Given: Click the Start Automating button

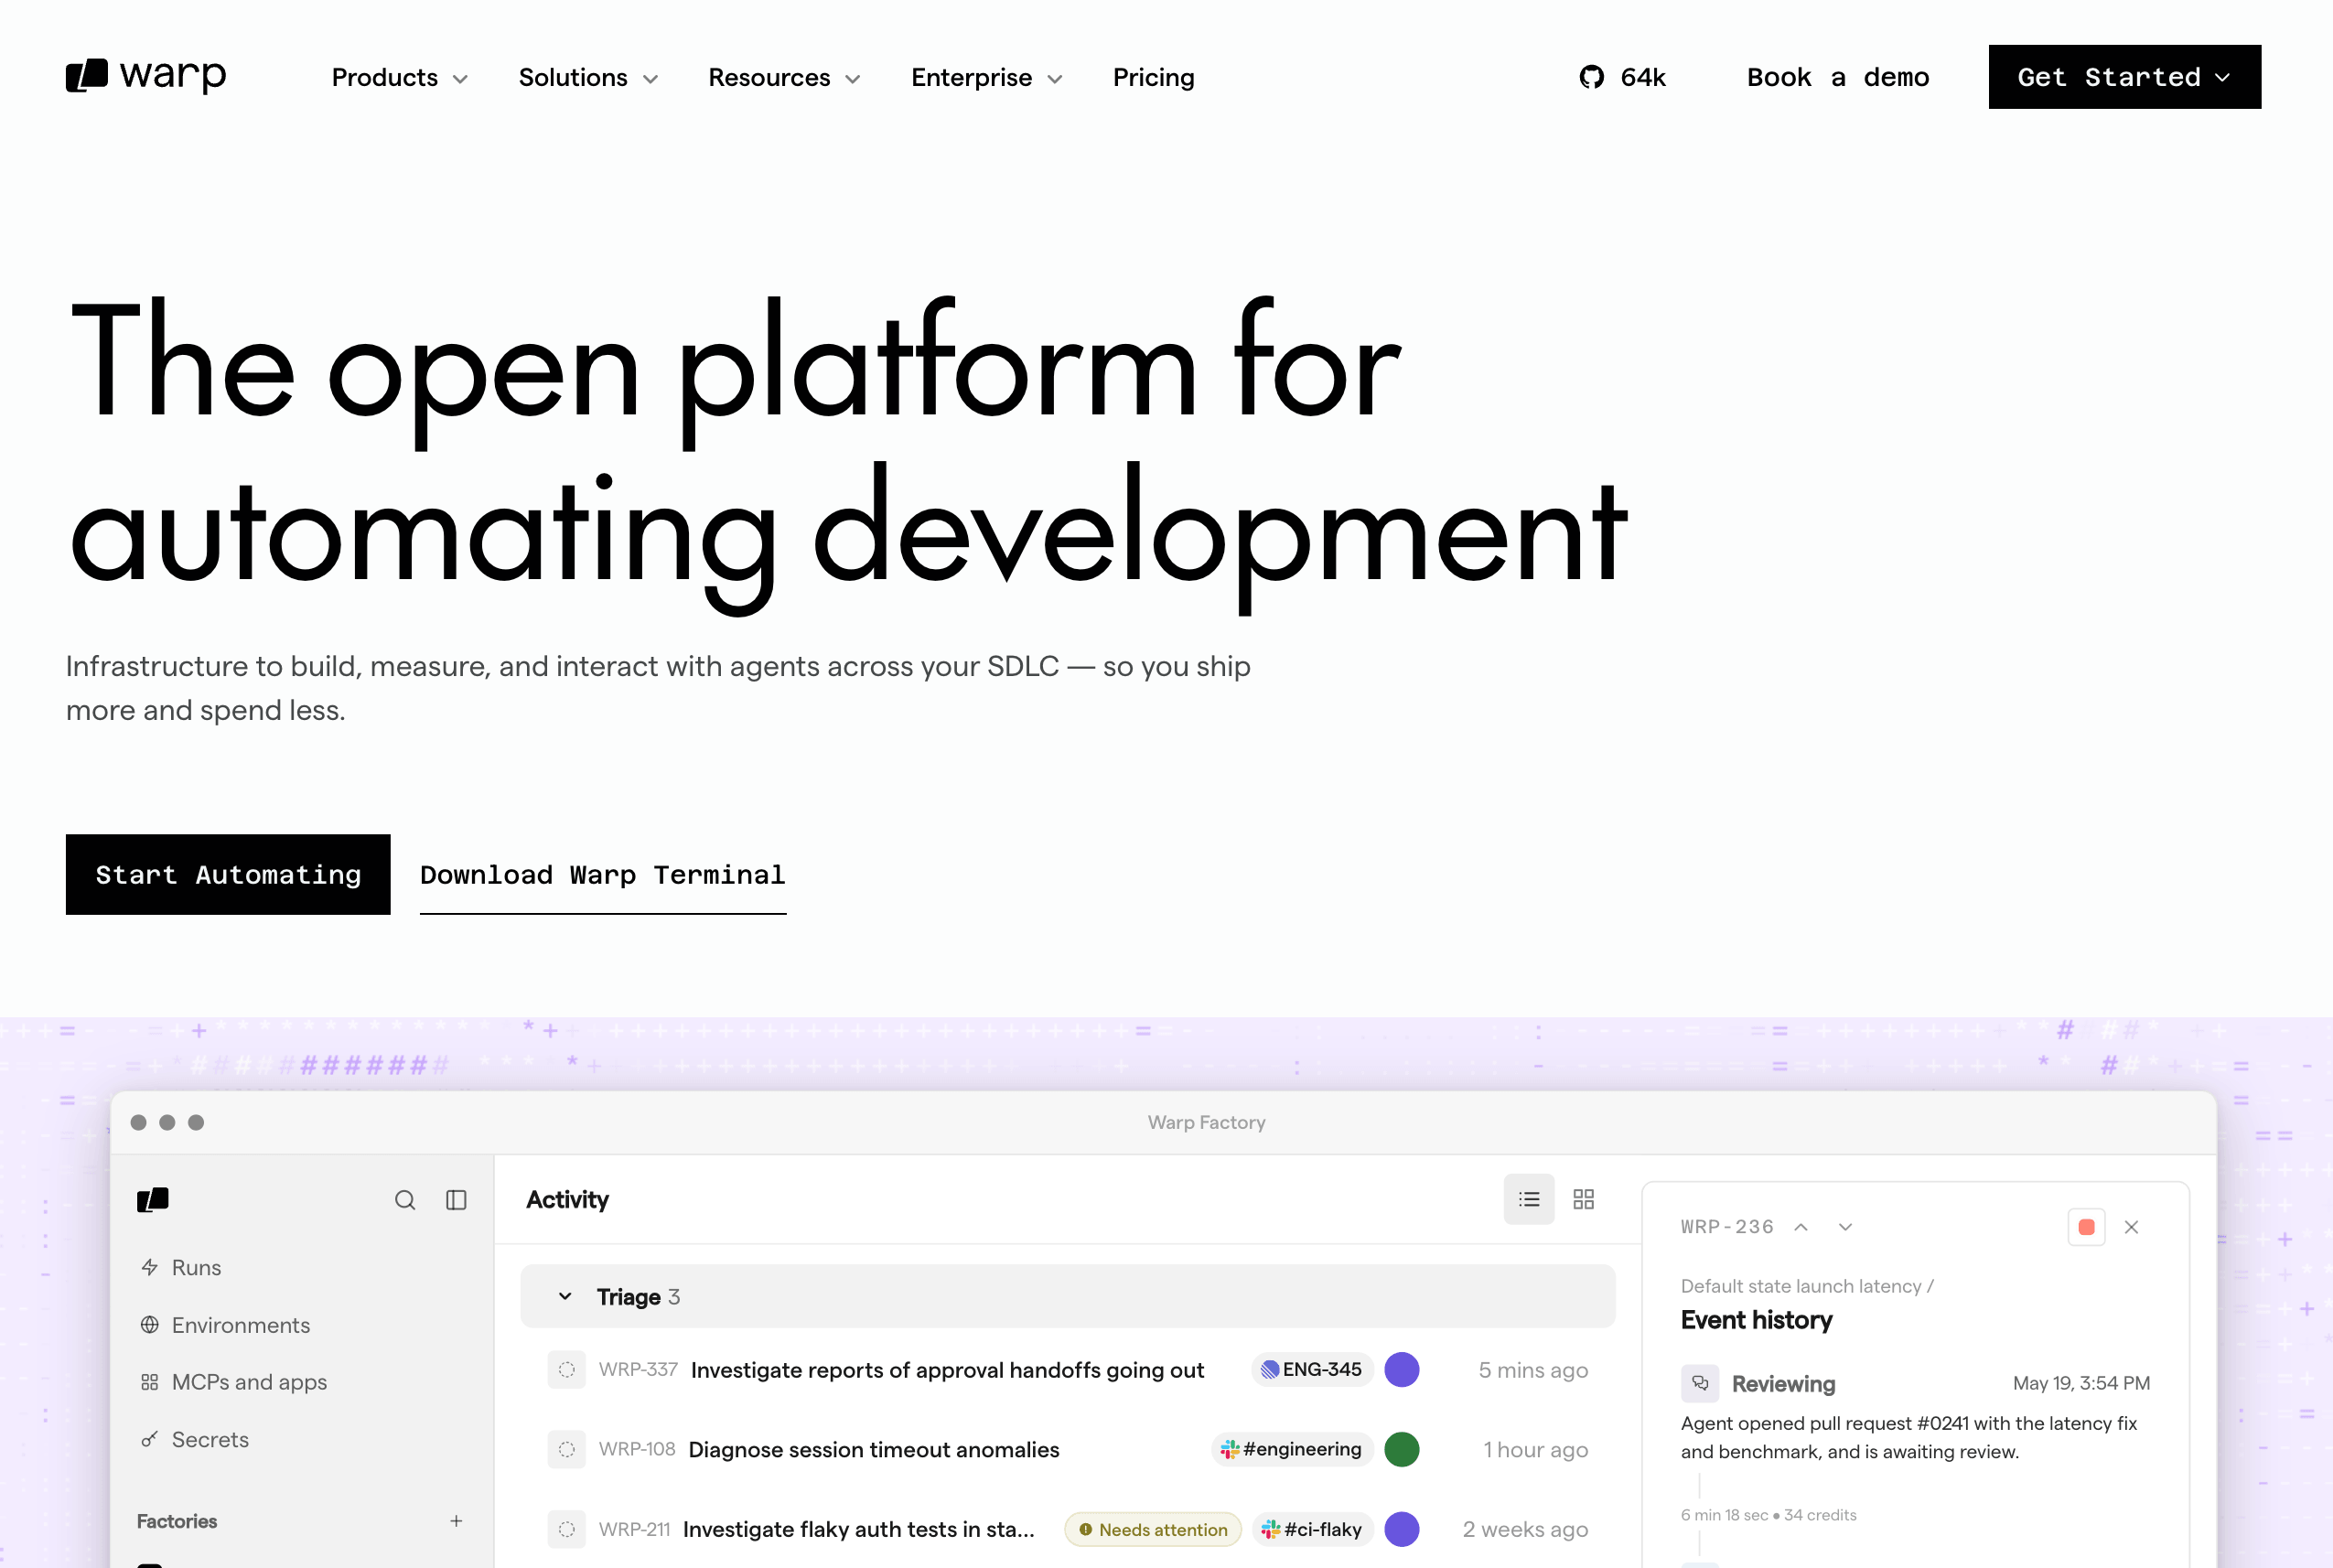Looking at the screenshot, I should point(228,875).
